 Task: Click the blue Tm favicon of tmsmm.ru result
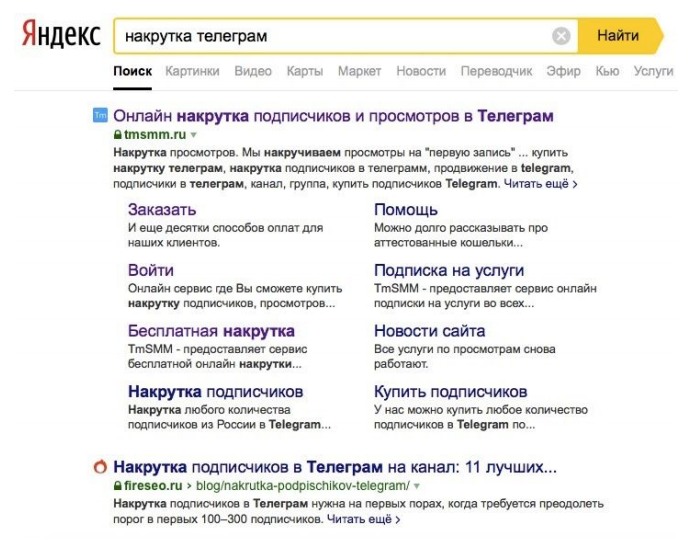(x=100, y=115)
